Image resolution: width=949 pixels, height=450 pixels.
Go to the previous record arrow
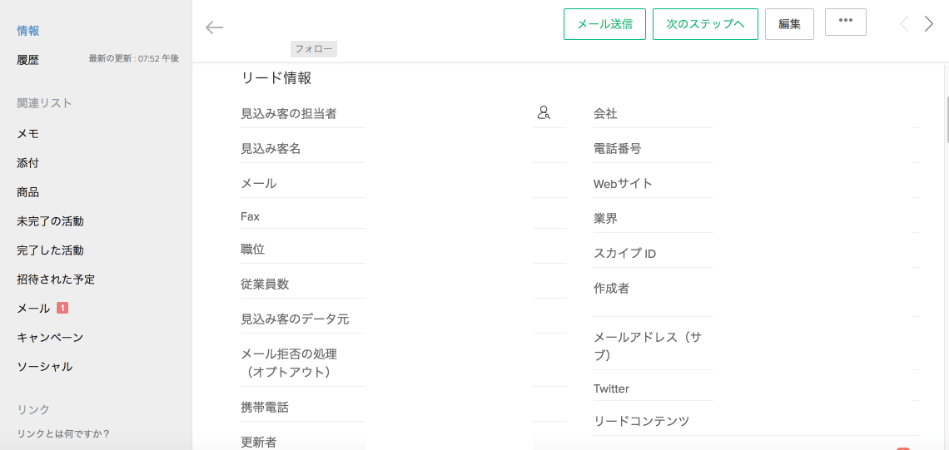pos(904,24)
